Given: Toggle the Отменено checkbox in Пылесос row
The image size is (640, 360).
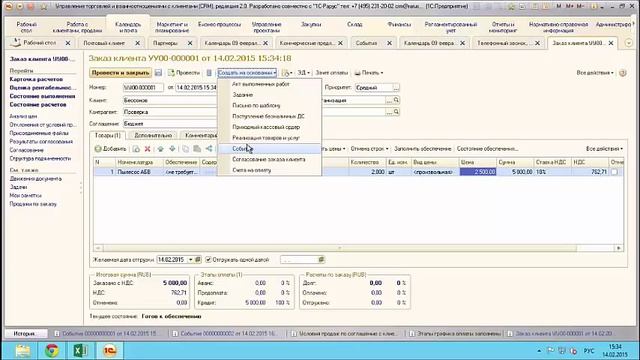Looking at the screenshot, I should 614,172.
